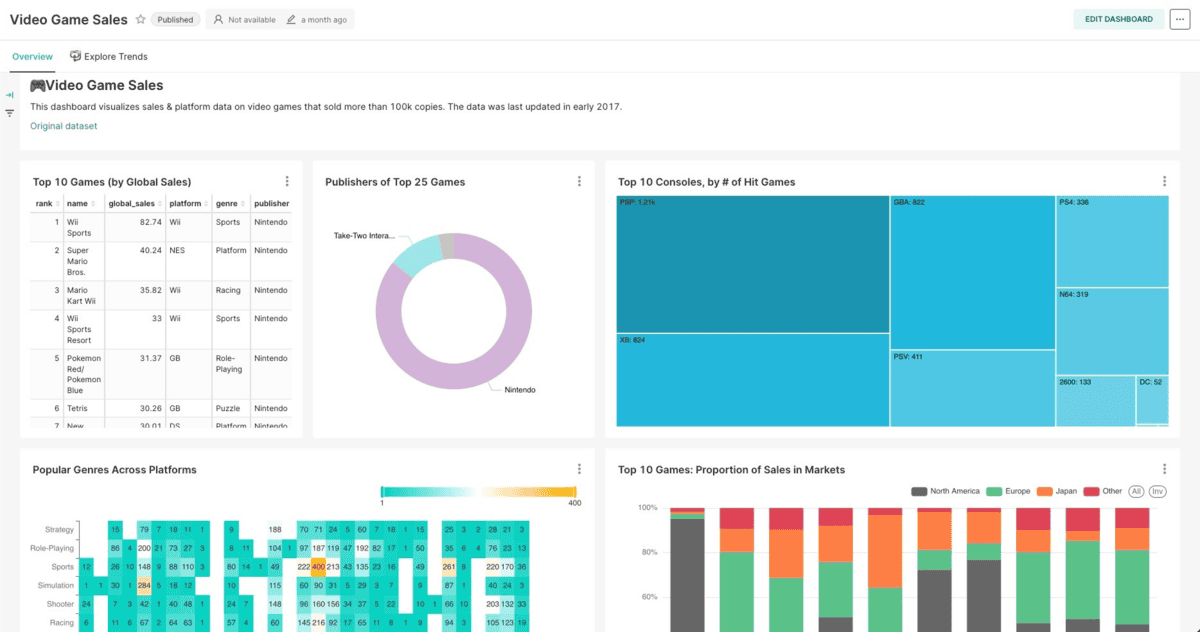The width and height of the screenshot is (1200, 632).
Task: Open the Proportion of Sales chart menu
Action: coord(1164,469)
